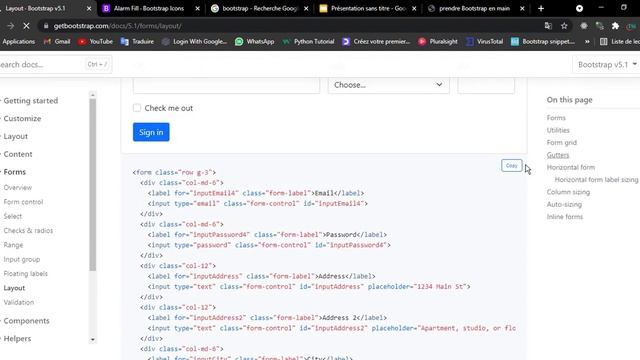Stop loading the page with the X button
The image size is (640, 360).
26,26
